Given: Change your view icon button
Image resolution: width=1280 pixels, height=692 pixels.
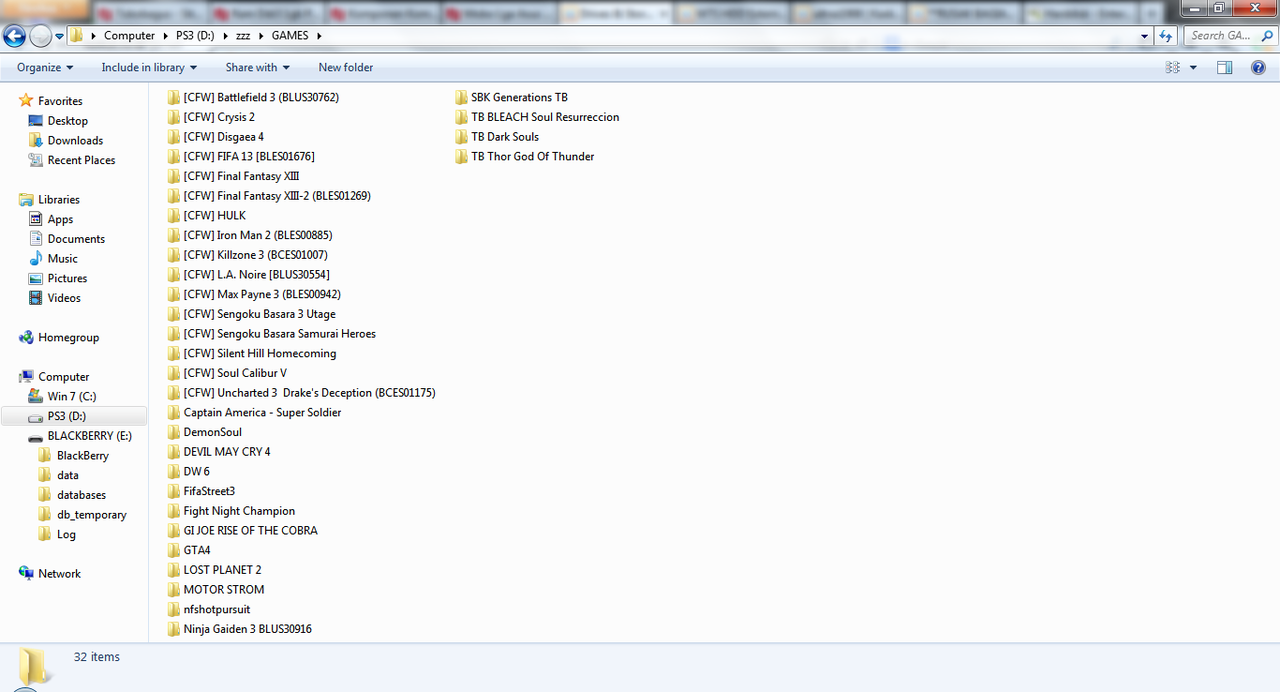Looking at the screenshot, I should click(x=1173, y=67).
